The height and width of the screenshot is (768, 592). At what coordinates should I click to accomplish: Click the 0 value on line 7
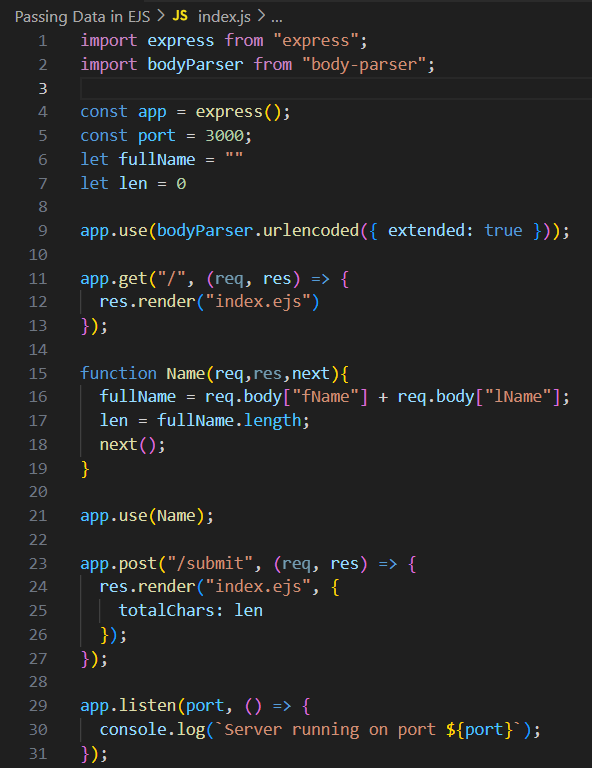click(181, 184)
